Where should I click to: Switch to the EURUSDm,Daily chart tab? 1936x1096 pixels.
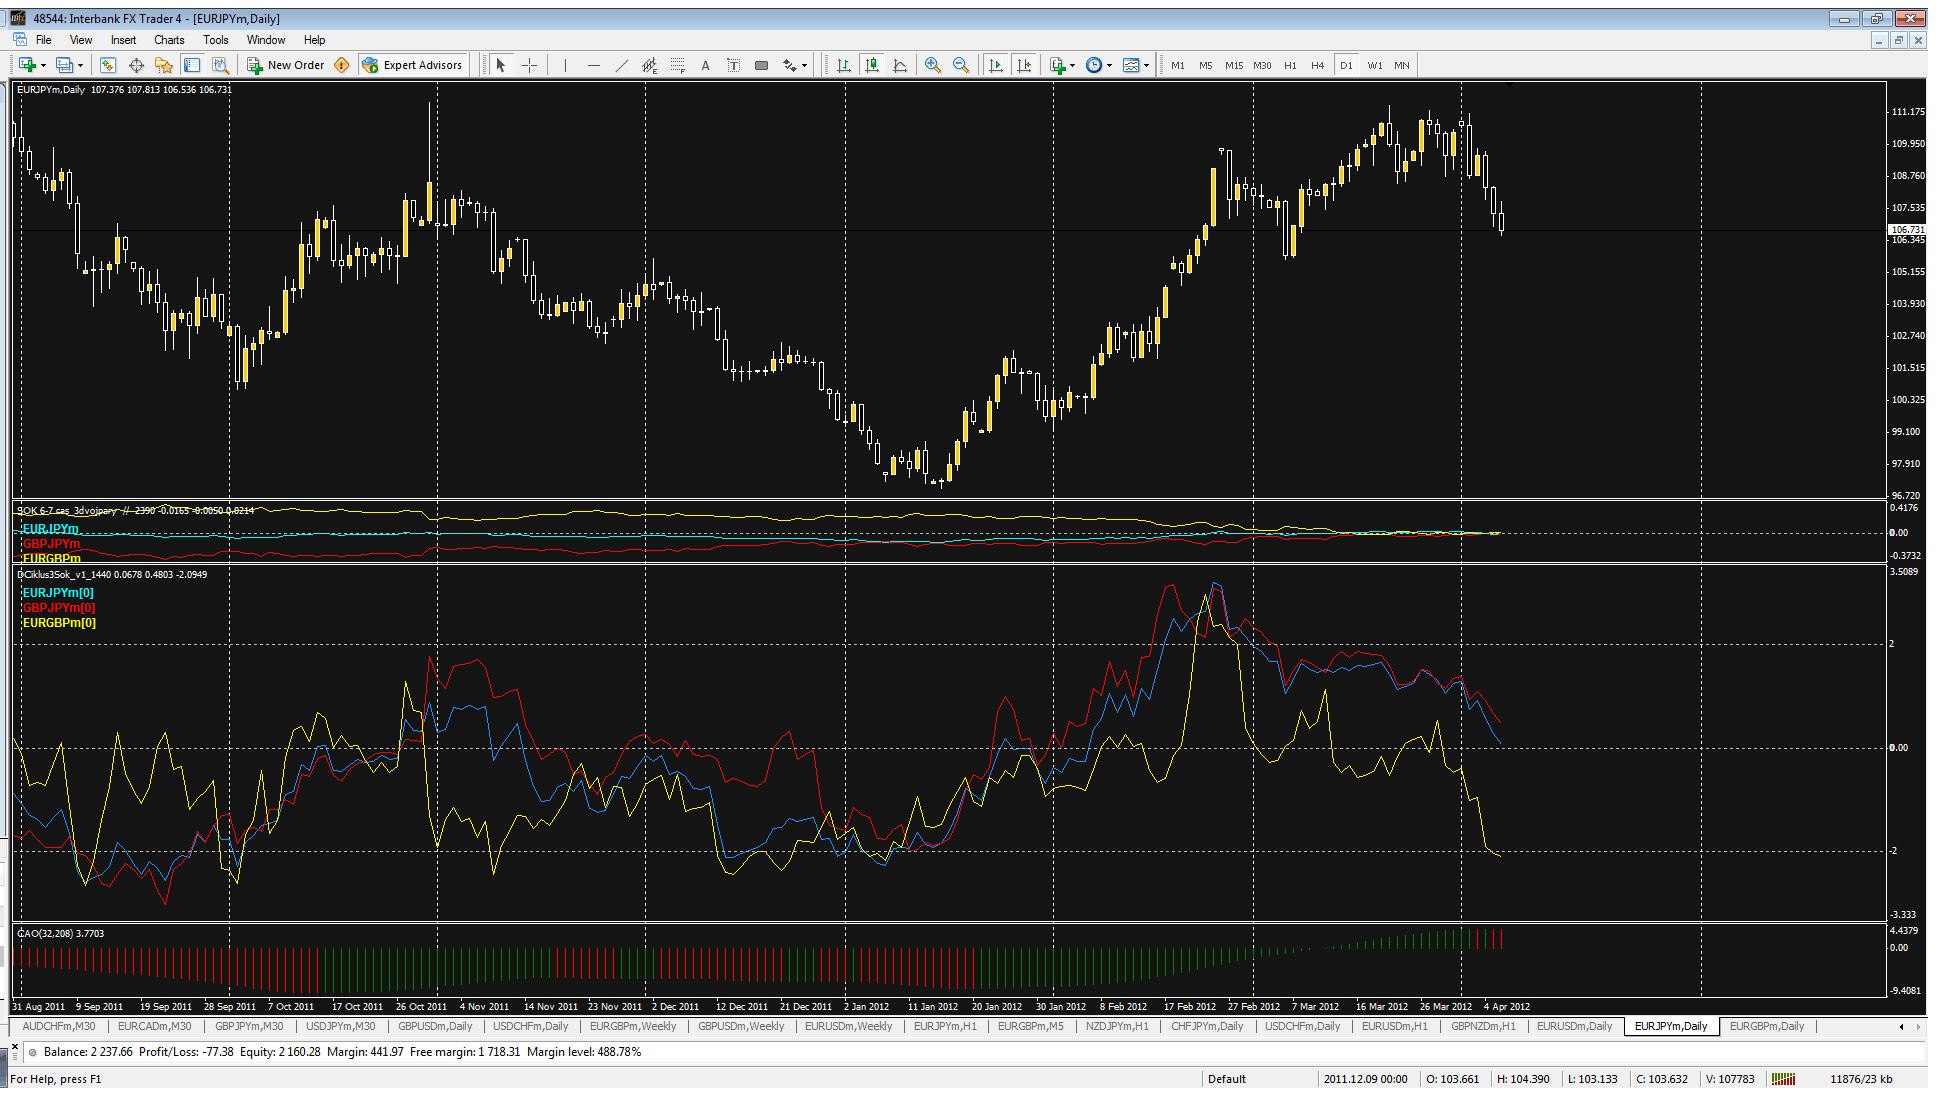(x=1574, y=1026)
